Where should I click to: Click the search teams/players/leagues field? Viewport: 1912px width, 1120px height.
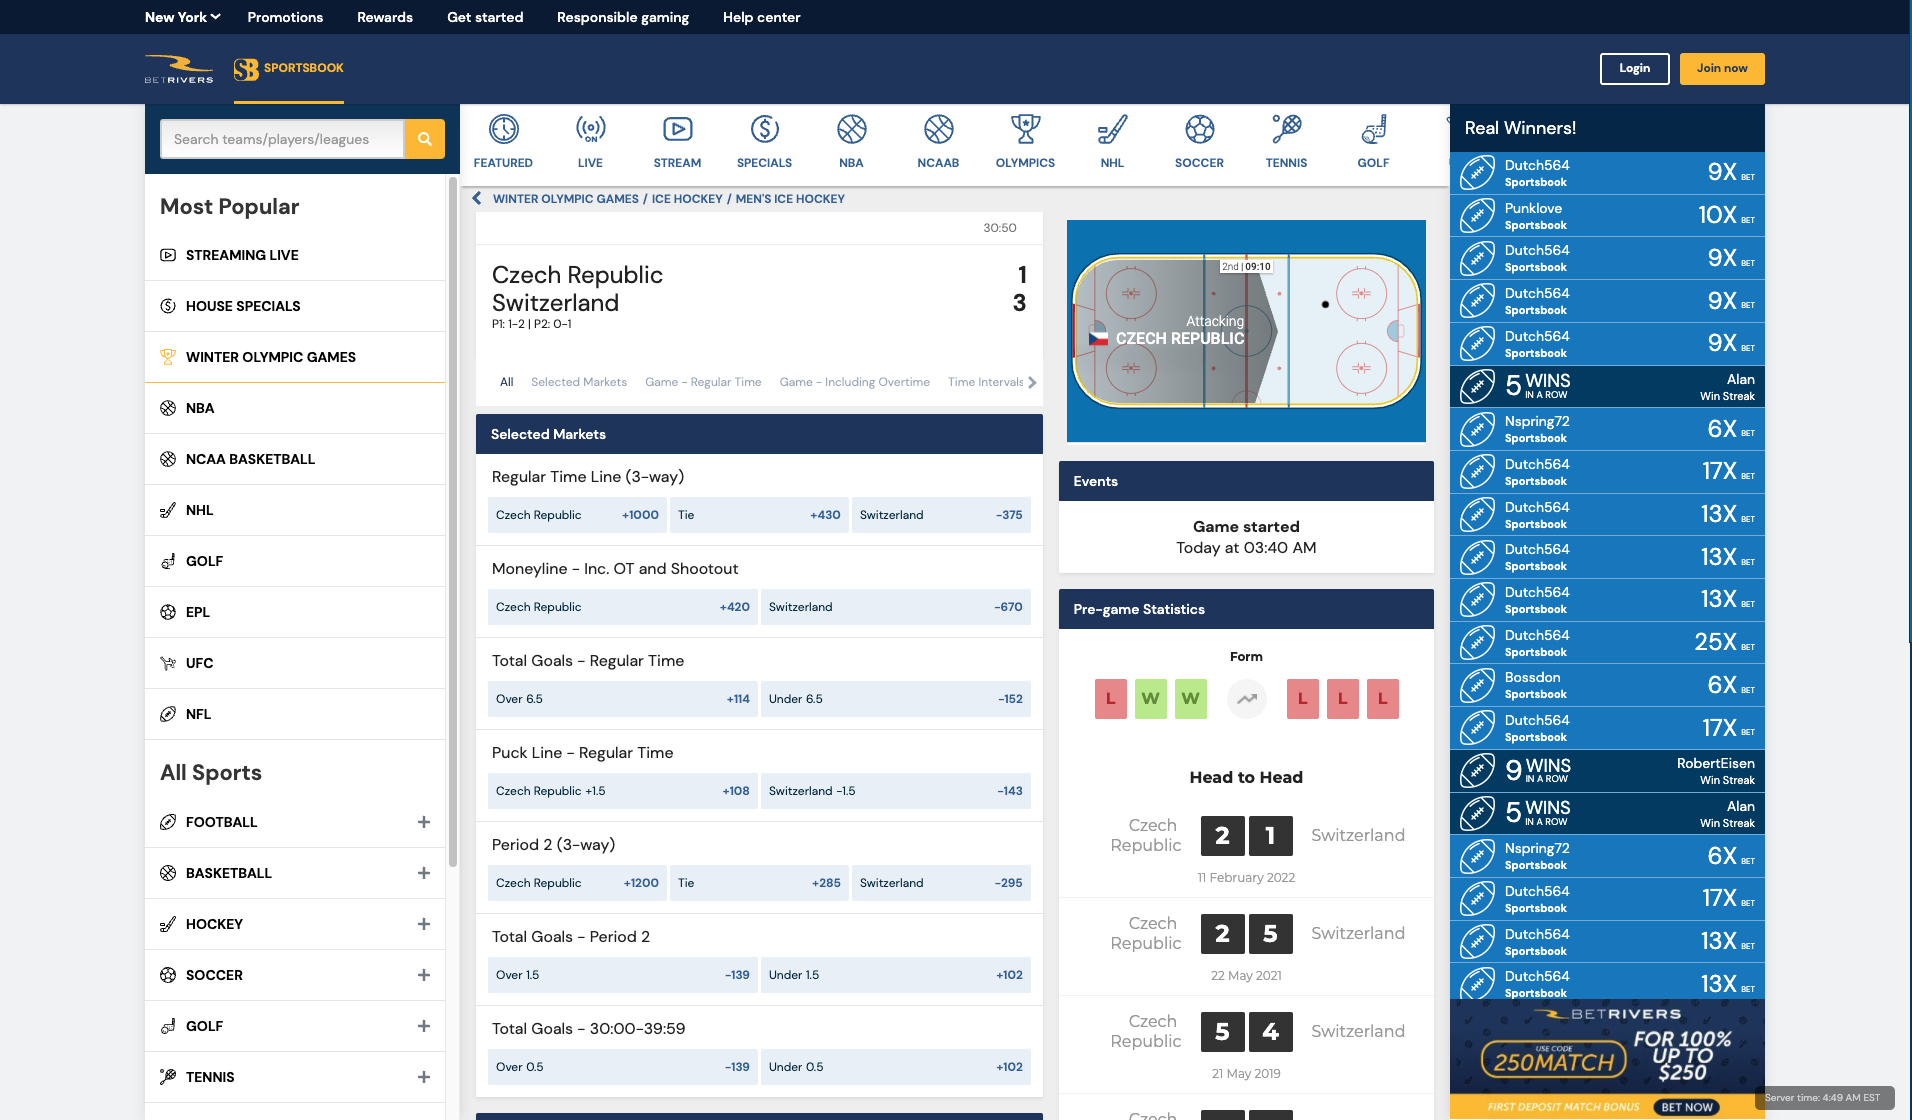click(282, 139)
